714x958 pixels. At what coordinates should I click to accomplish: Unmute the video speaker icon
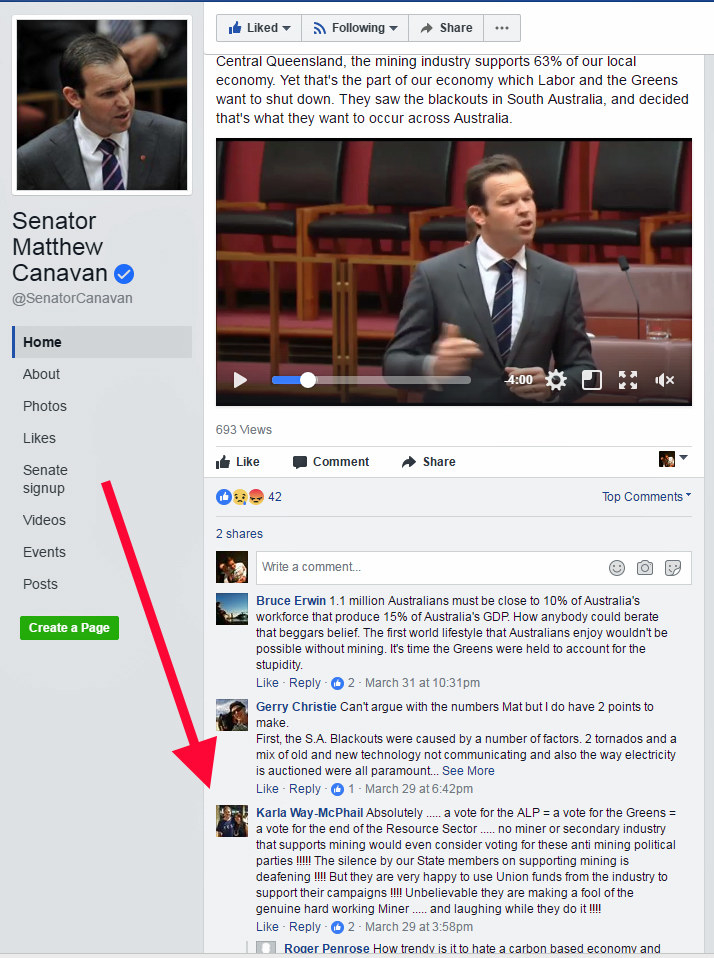665,380
